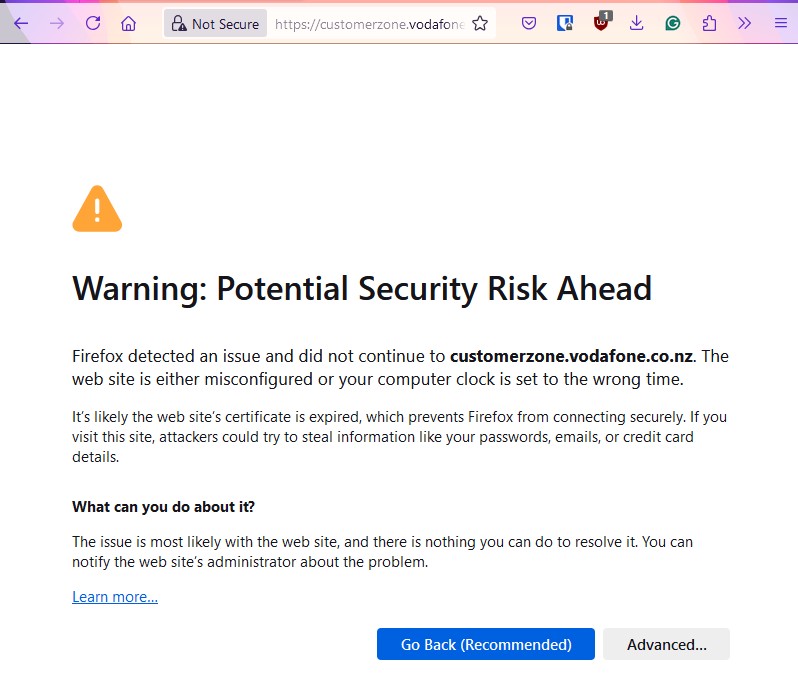
Task: Click the customerzone.vodafone URL address field
Action: [368, 23]
